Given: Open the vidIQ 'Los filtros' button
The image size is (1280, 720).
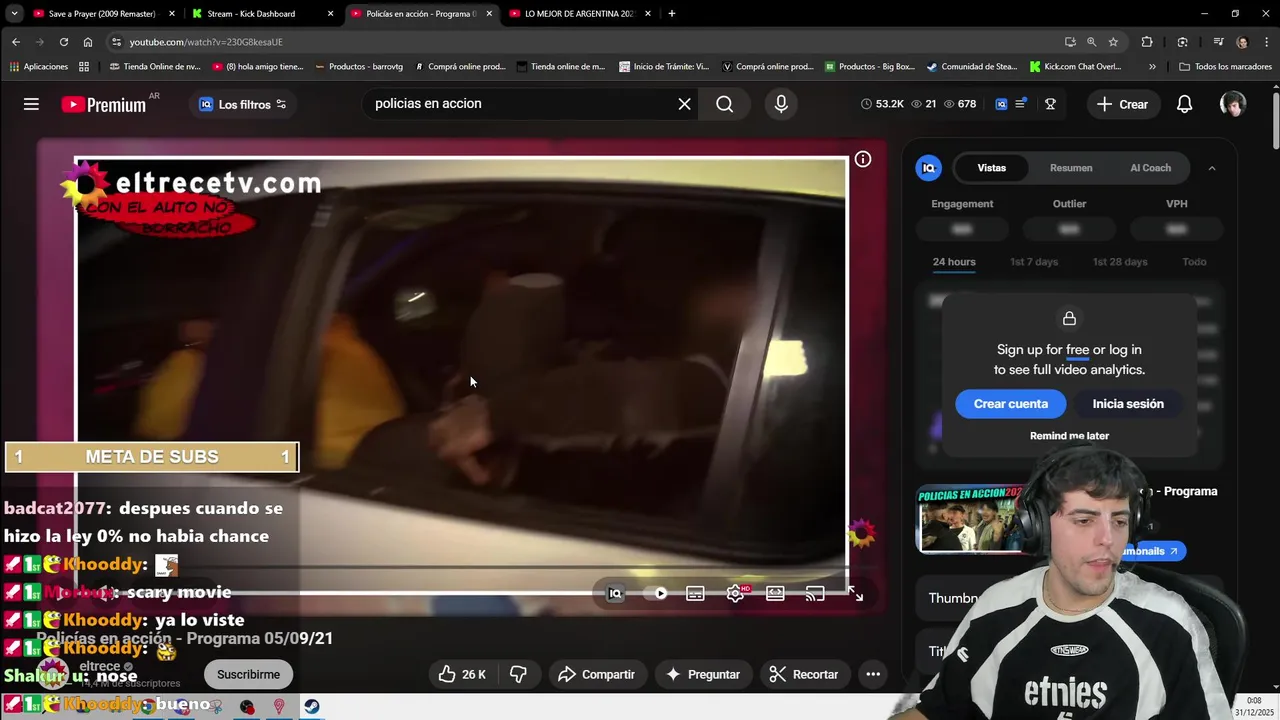Looking at the screenshot, I should (243, 104).
